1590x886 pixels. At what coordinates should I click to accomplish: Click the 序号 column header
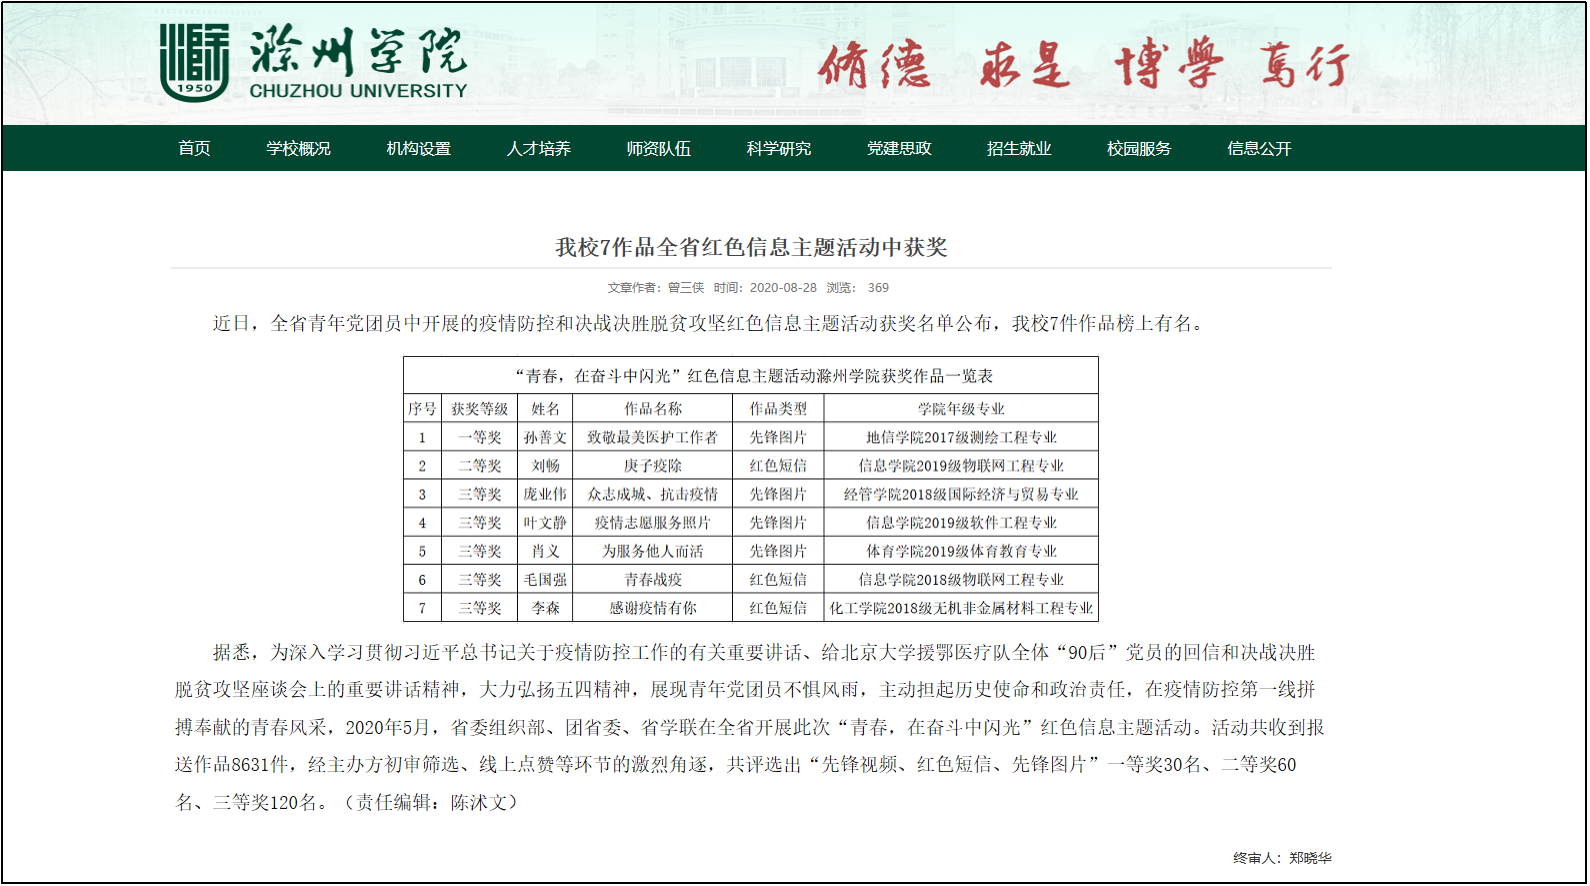tap(422, 409)
